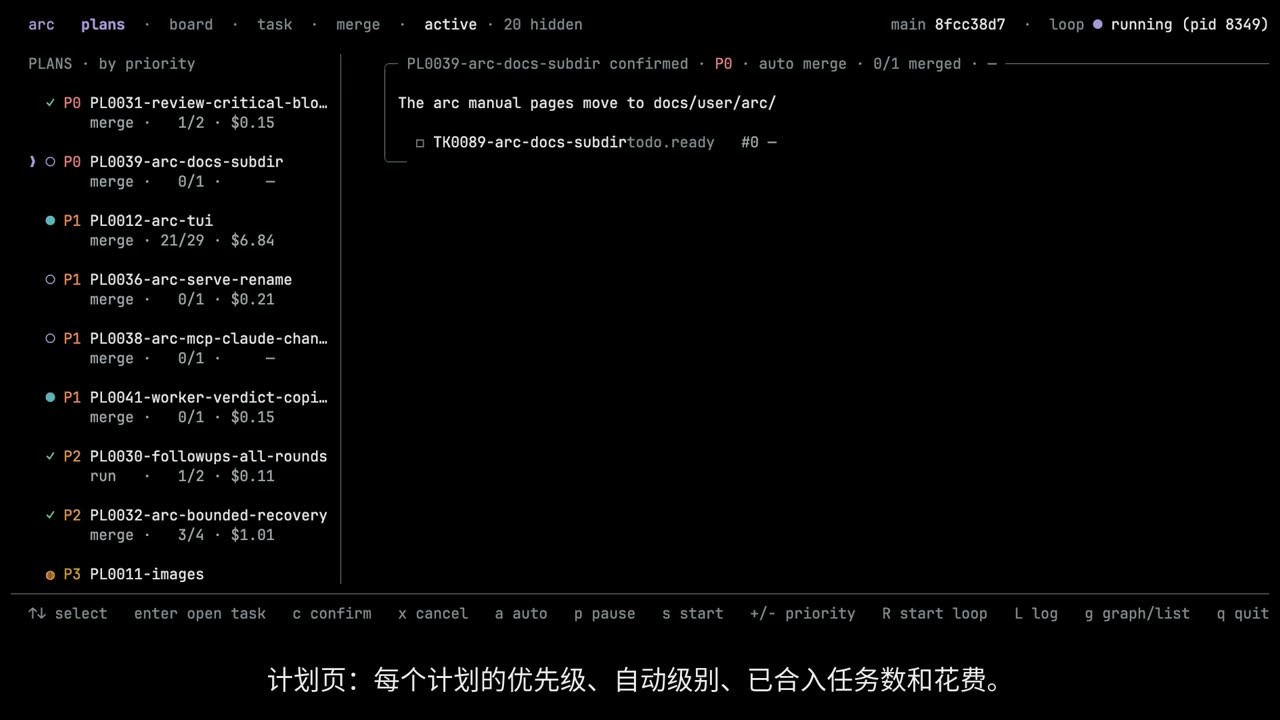The image size is (1280, 720).
Task: Select plan PL0041-worker-verdict-copi
Action: [208, 398]
